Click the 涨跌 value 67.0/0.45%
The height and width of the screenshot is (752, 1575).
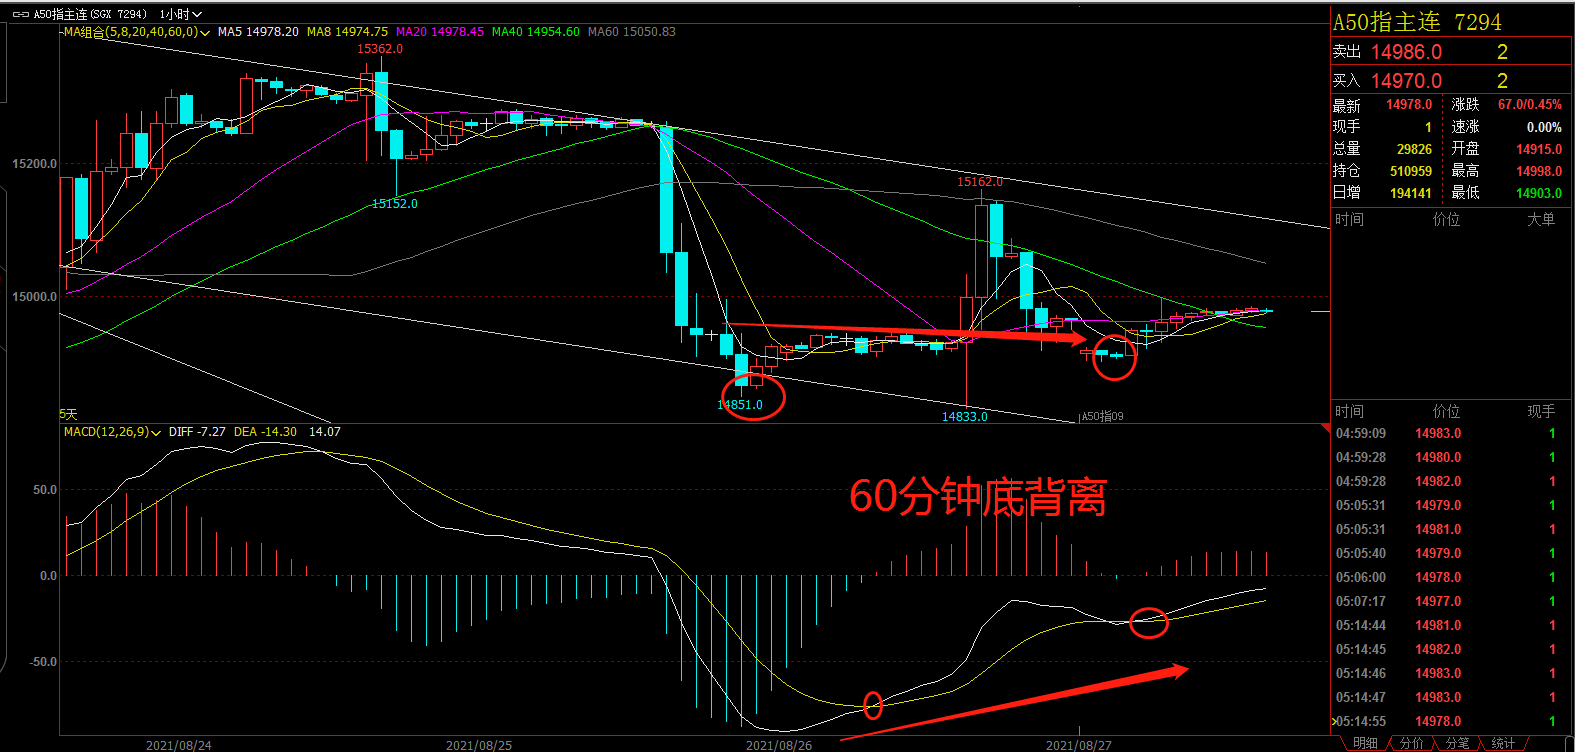click(1530, 105)
